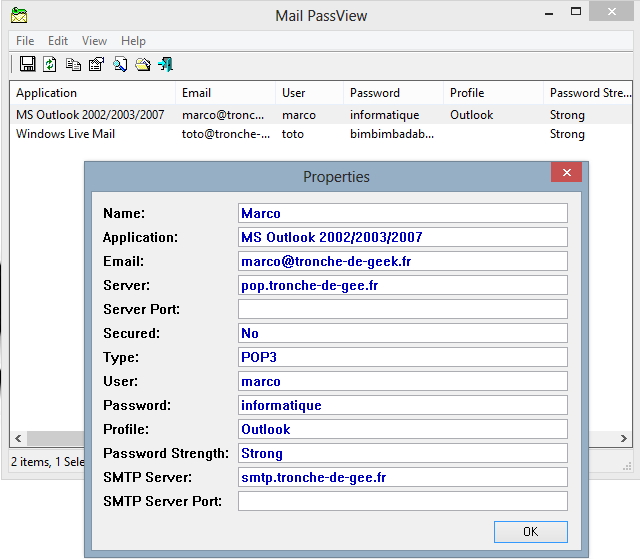Click the horizontal scrollbar left arrow
The height and width of the screenshot is (559, 640).
click(x=18, y=439)
